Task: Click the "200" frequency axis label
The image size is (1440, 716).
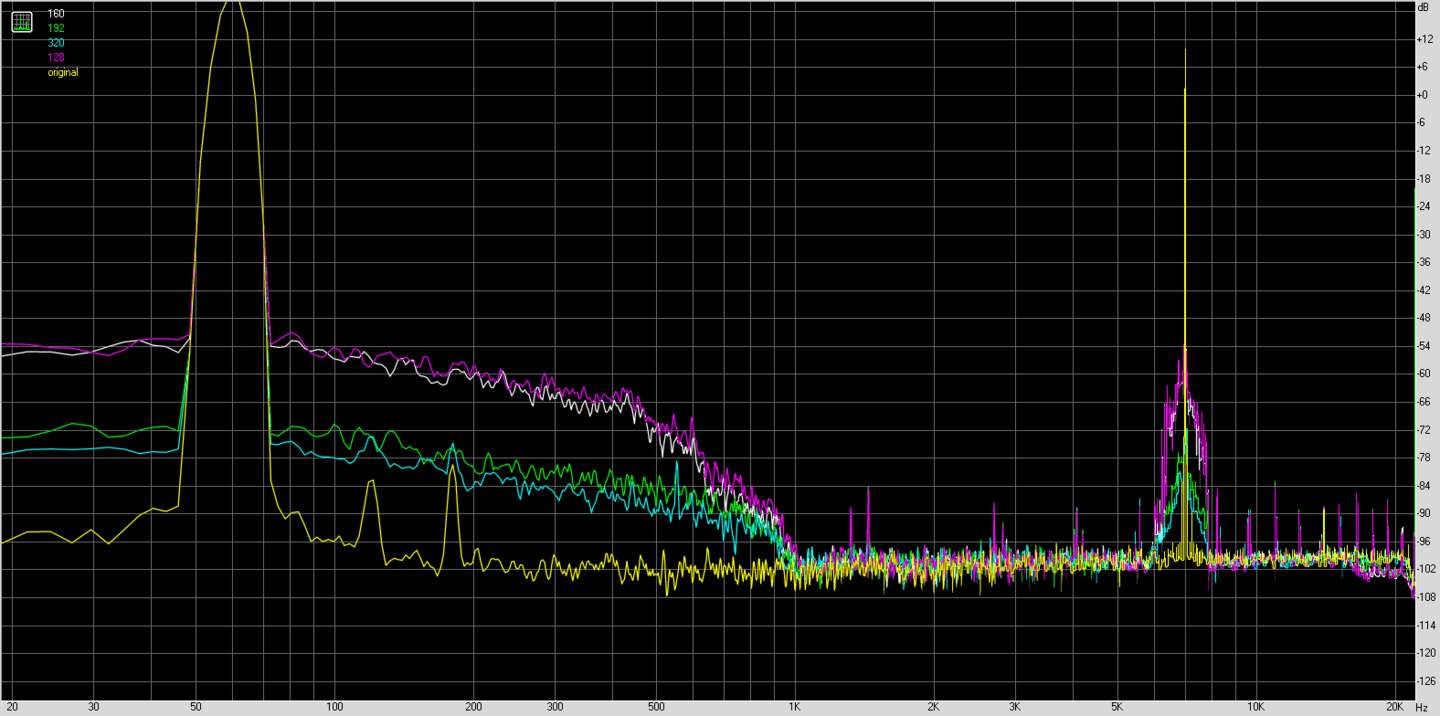Action: pos(473,707)
